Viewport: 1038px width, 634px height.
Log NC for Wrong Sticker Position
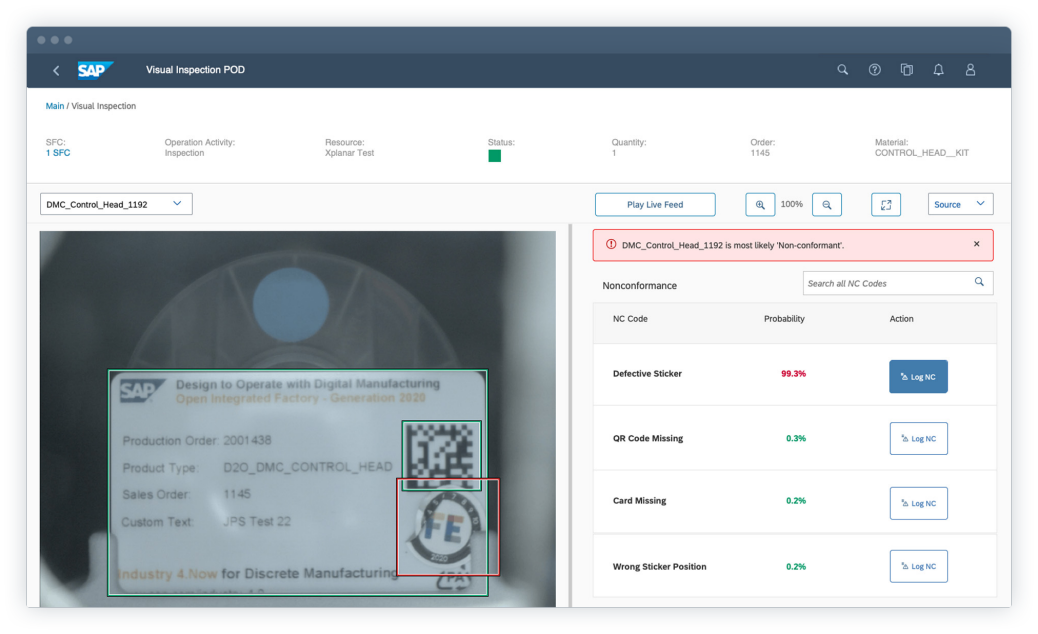click(918, 566)
